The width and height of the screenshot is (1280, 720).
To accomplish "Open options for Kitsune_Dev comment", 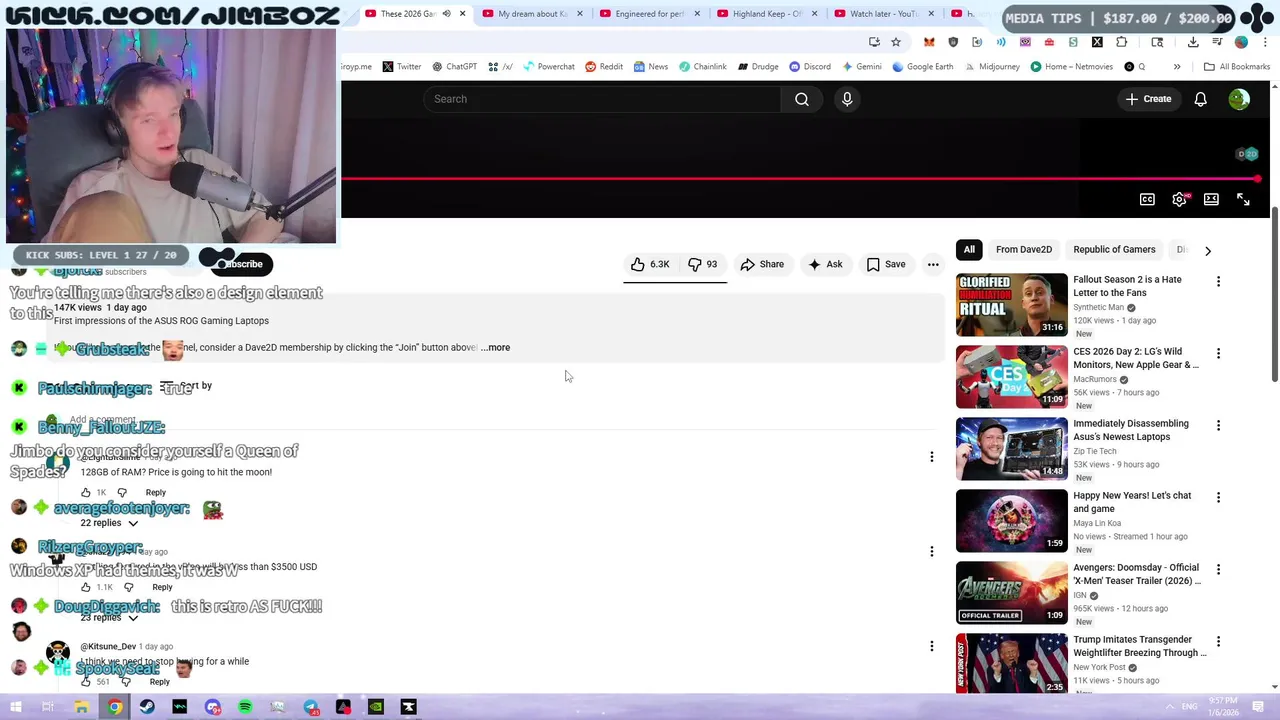I will pyautogui.click(x=932, y=647).
